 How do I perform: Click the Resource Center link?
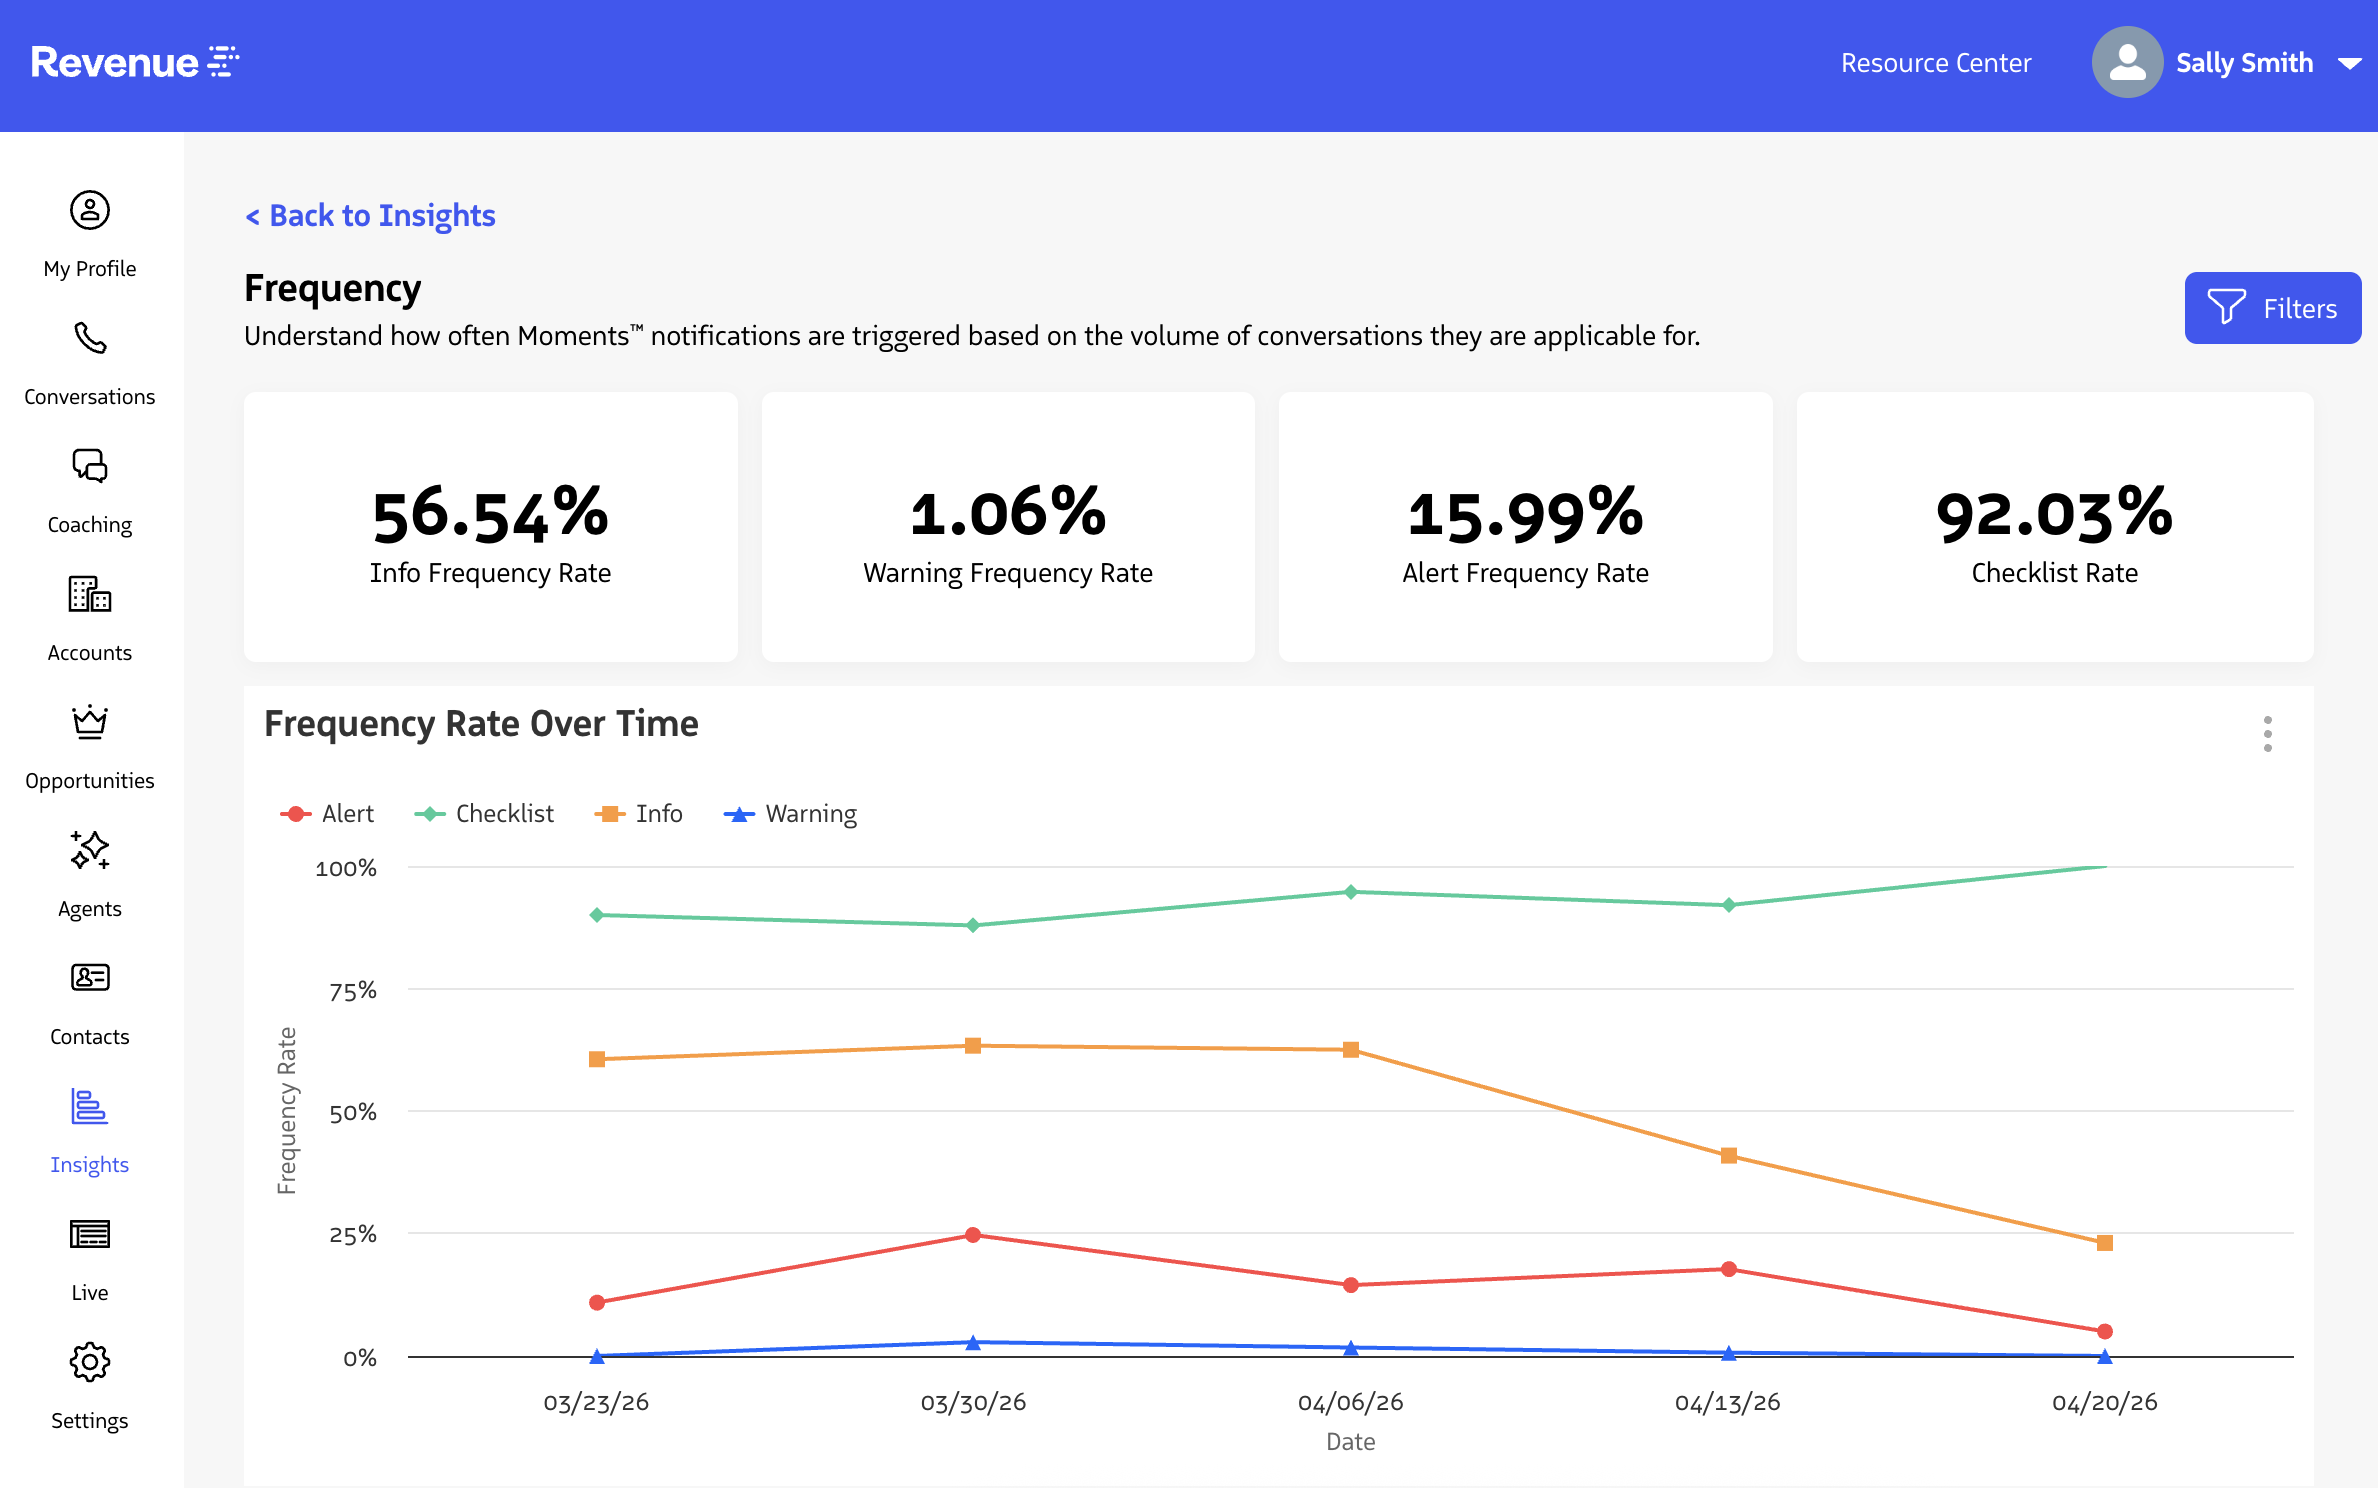coord(1935,63)
